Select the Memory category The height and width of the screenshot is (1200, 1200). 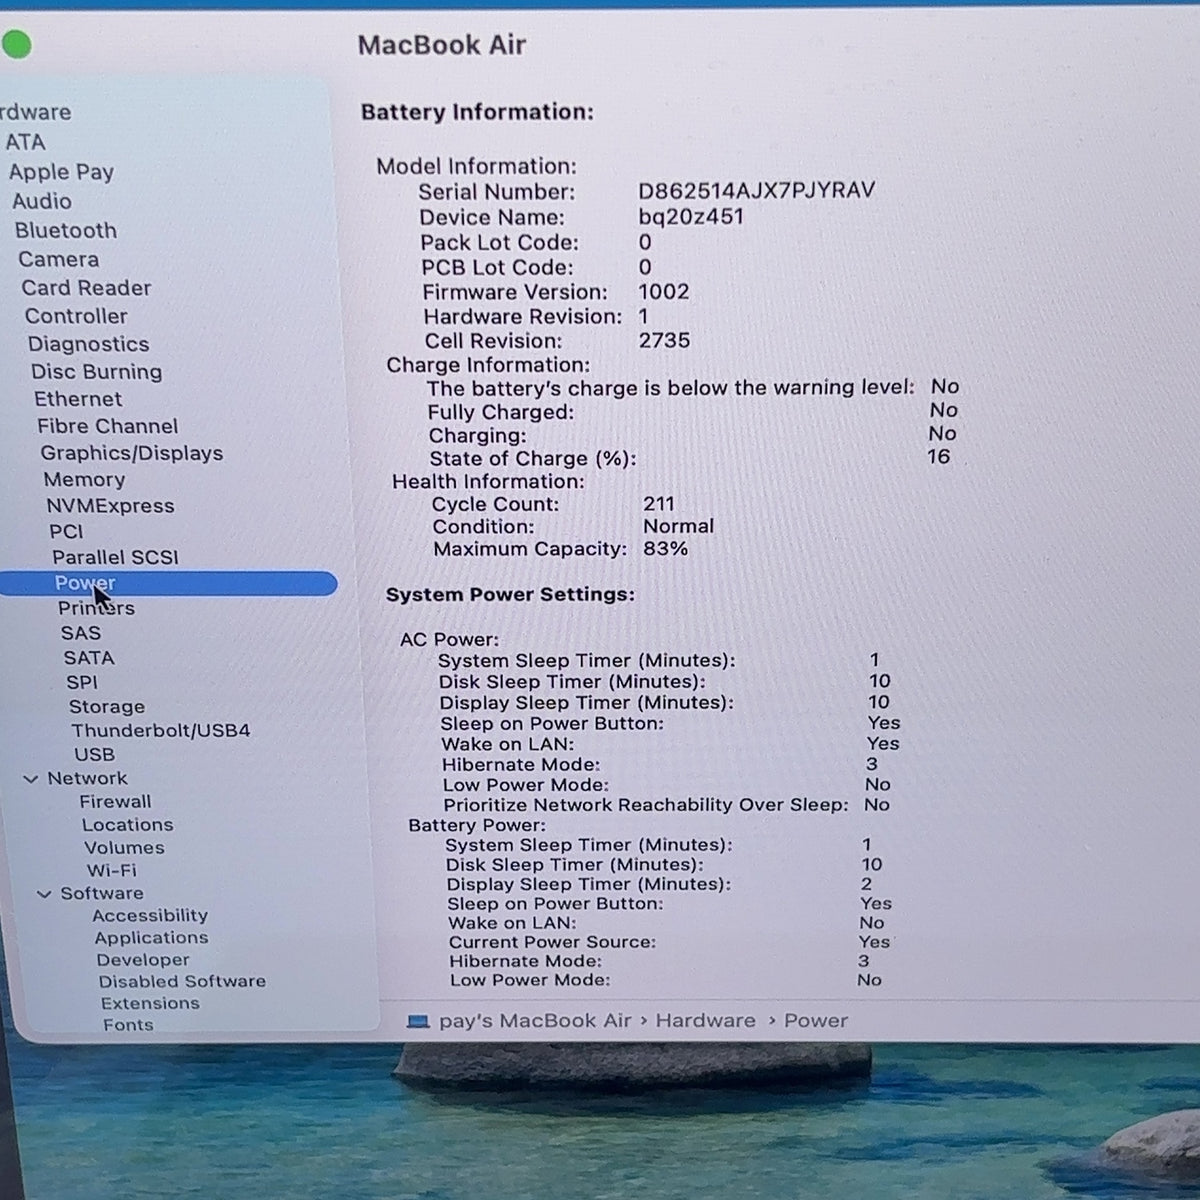(x=84, y=480)
